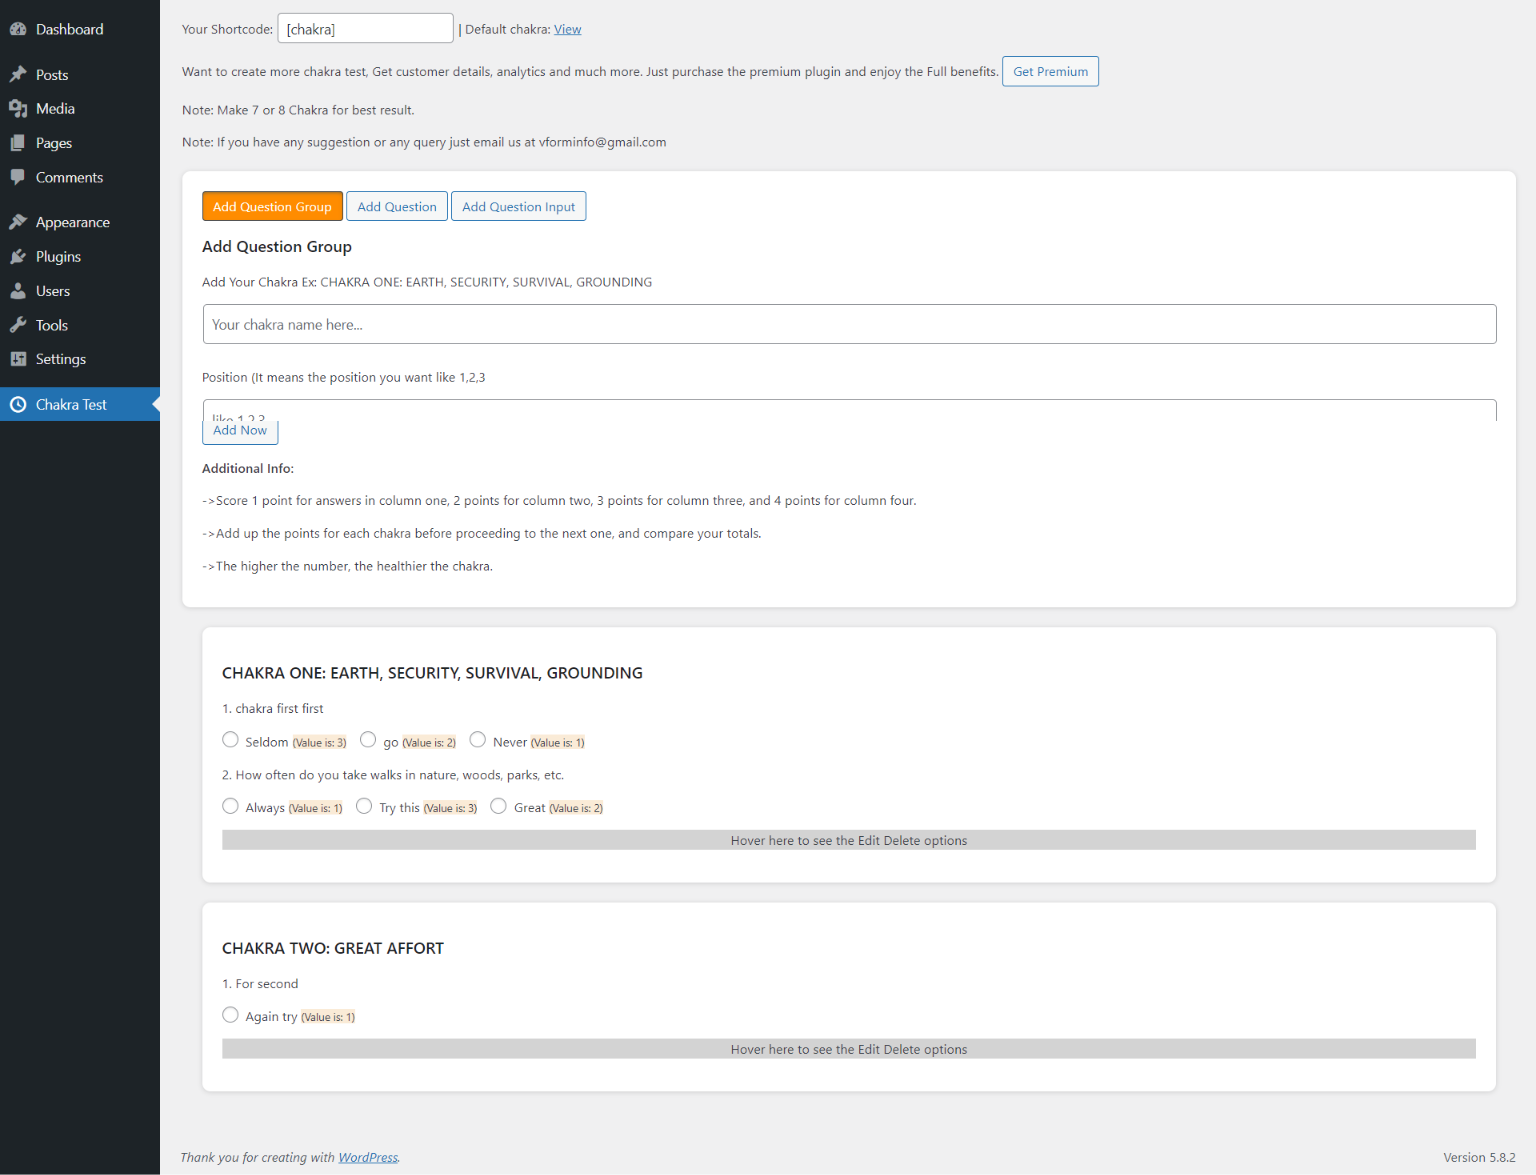This screenshot has height=1175, width=1536.
Task: Select the 'go' radio option
Action: point(368,740)
